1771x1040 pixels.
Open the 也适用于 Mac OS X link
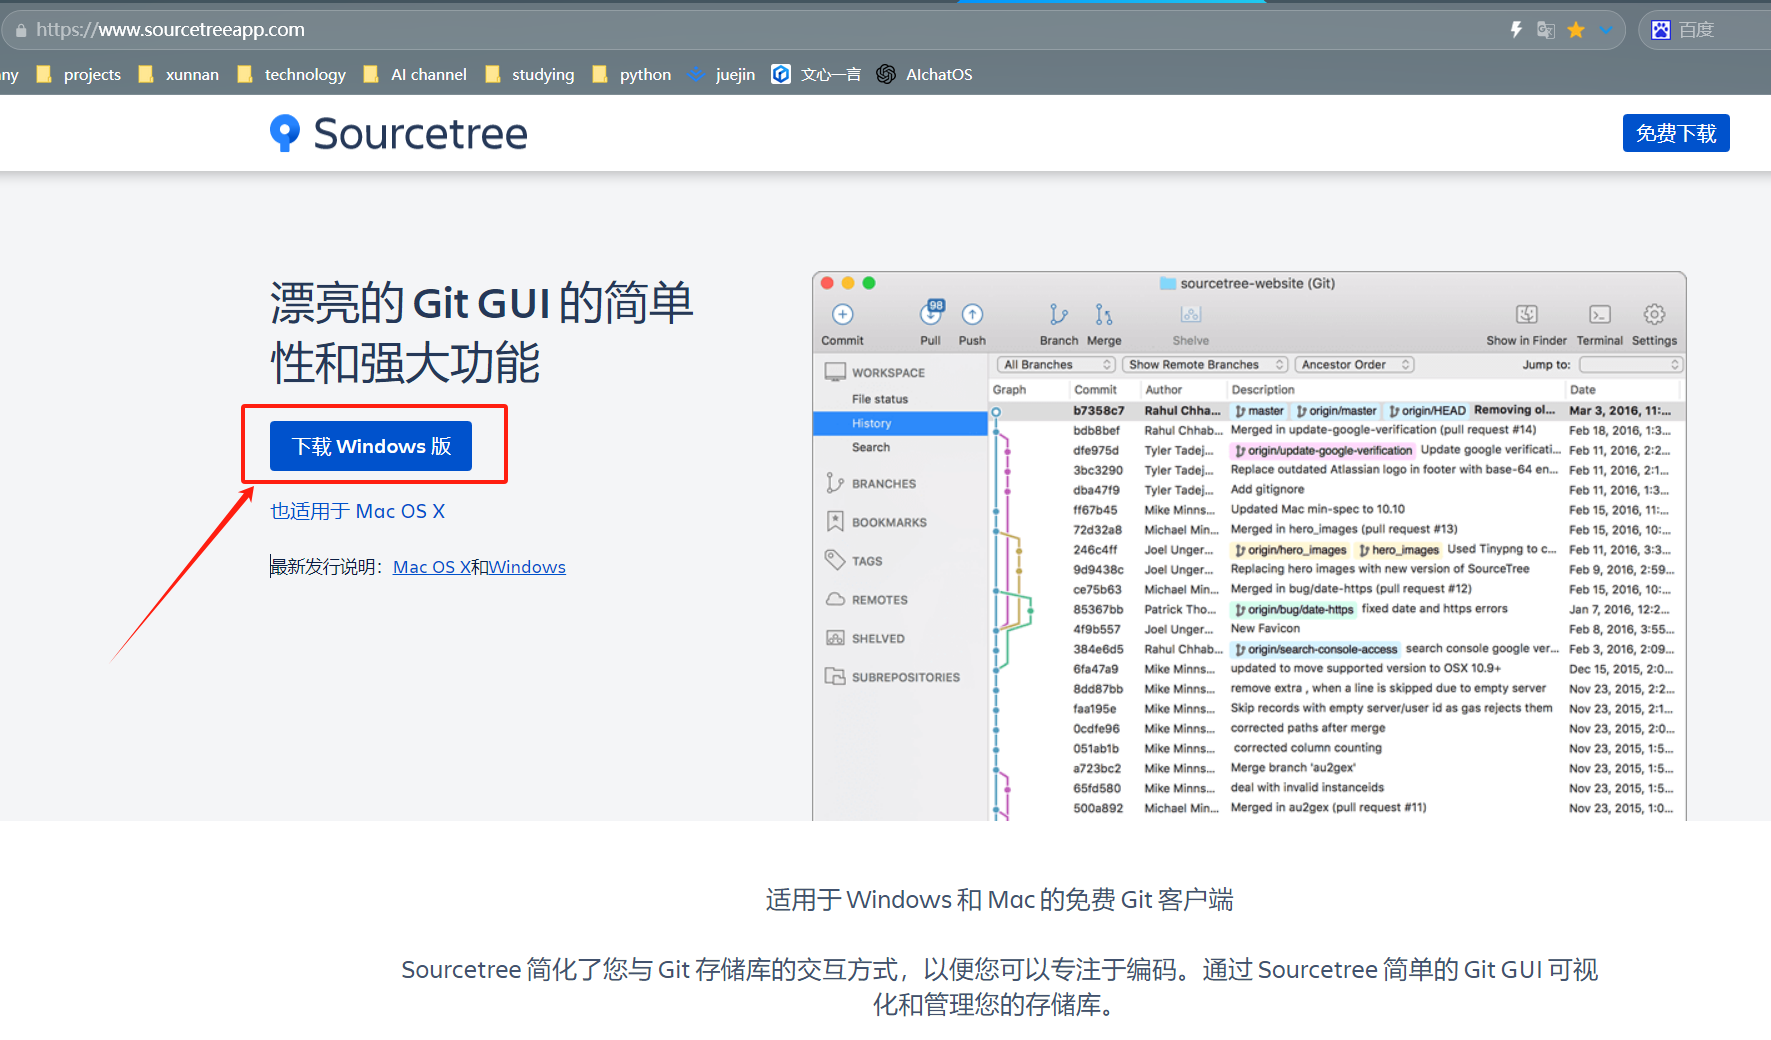(x=358, y=511)
